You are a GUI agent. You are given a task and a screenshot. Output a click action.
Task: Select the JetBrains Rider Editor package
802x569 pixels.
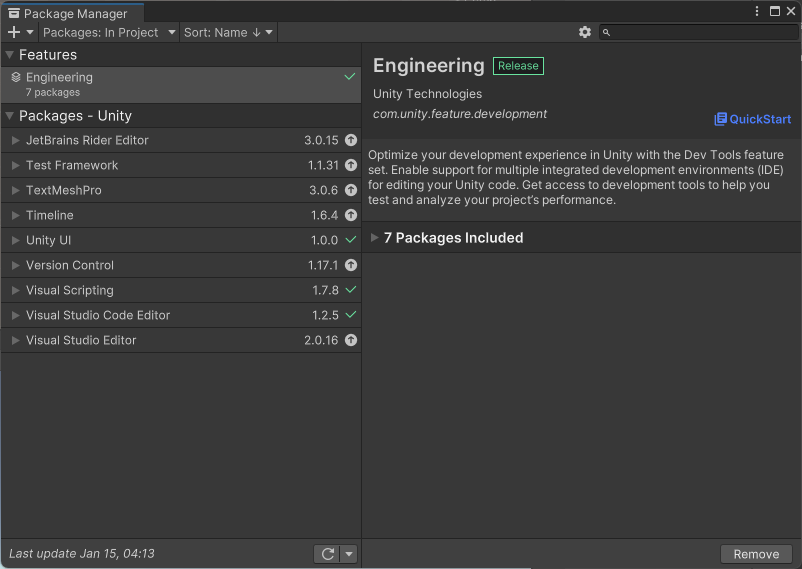tap(181, 140)
